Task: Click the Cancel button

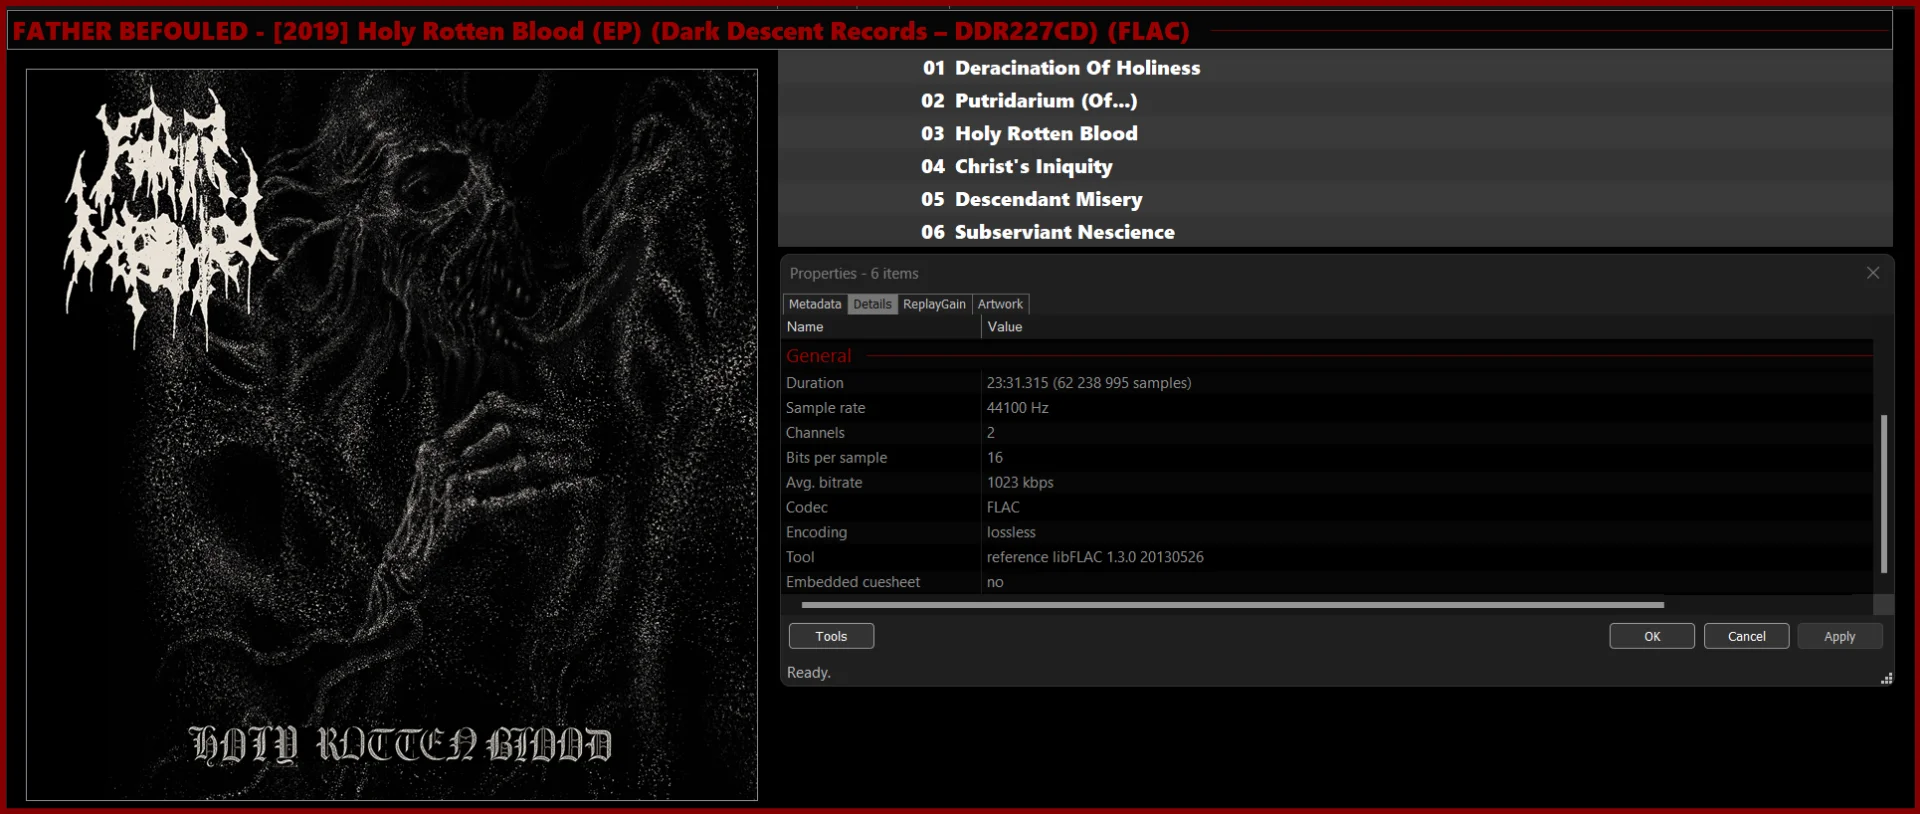Action: coord(1746,636)
